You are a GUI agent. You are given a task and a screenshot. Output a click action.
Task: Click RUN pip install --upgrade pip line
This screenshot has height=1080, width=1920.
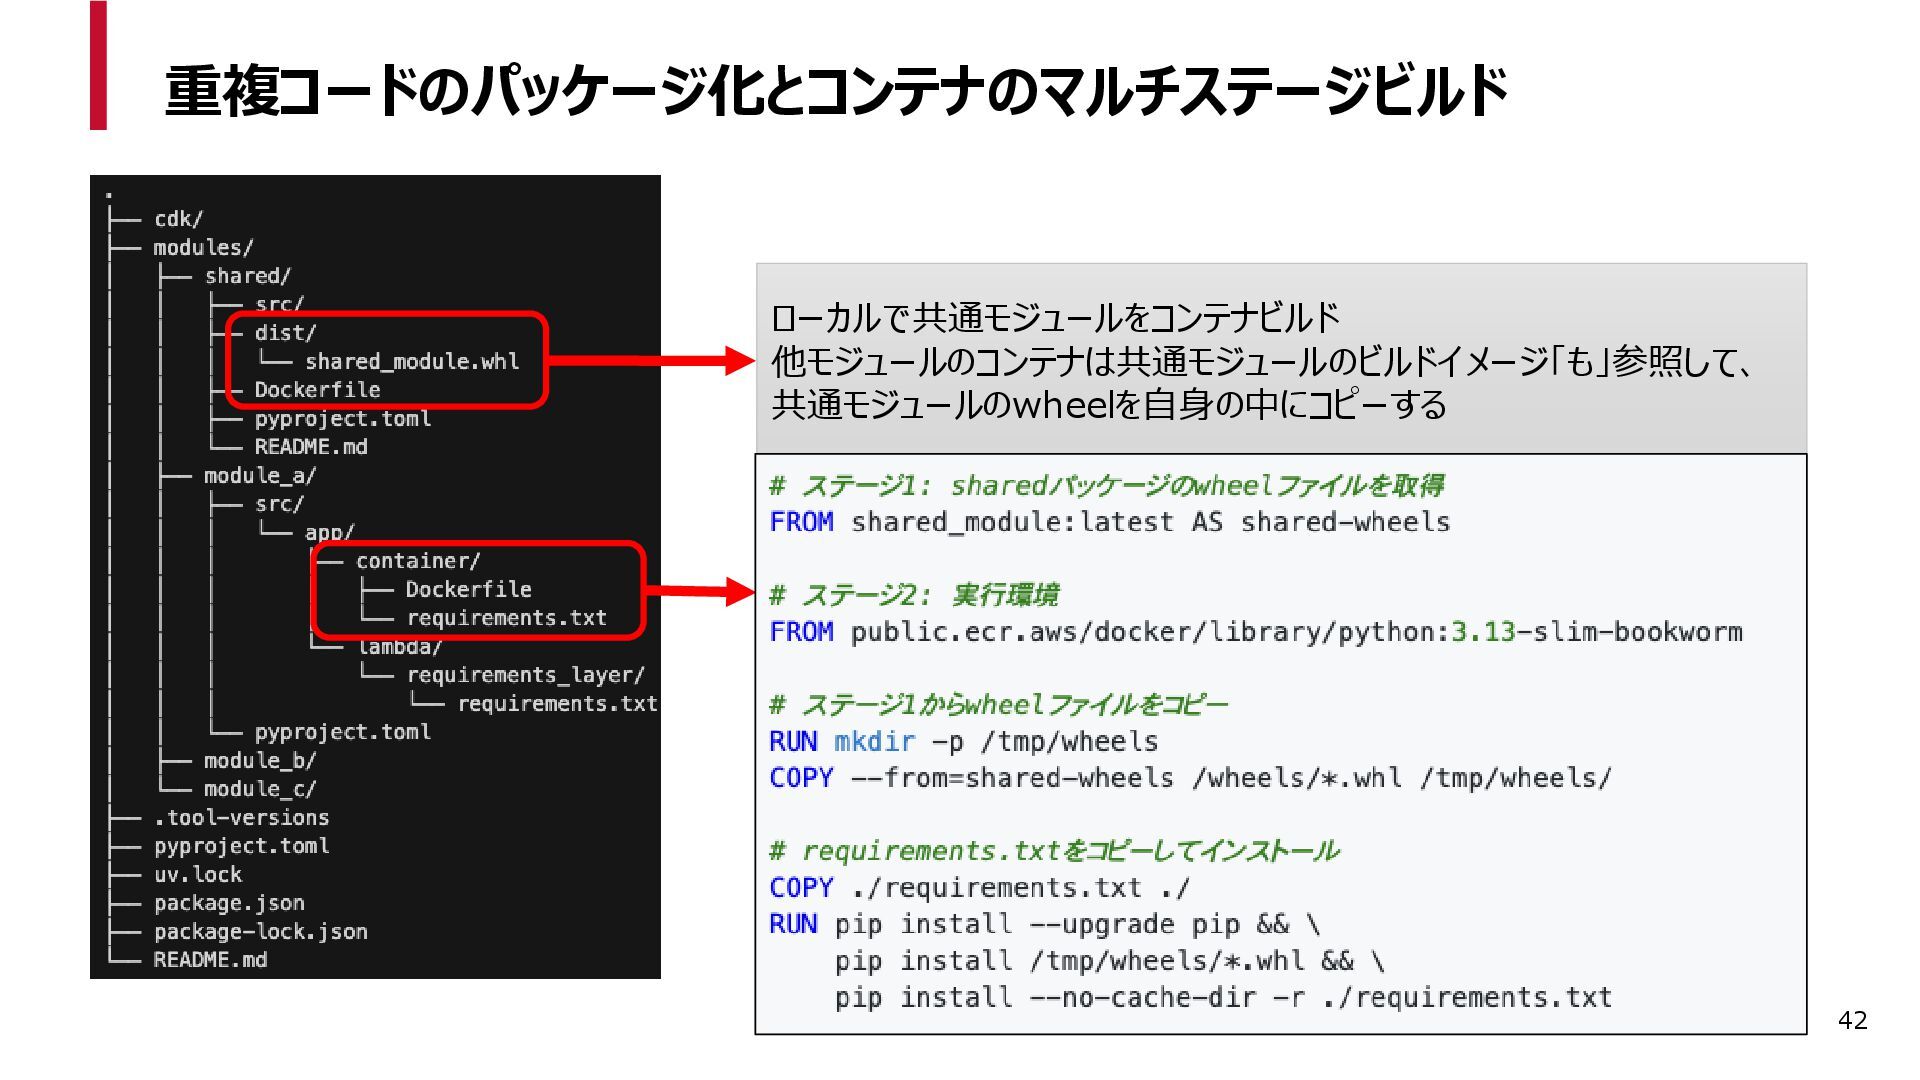pos(1044,925)
